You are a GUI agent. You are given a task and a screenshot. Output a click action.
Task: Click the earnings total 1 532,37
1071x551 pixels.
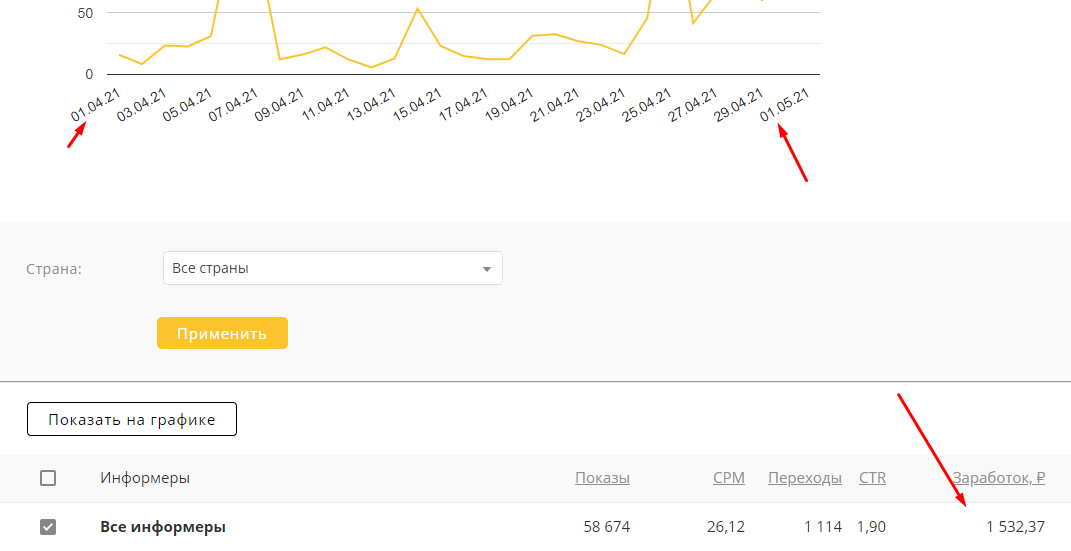pos(1015,527)
